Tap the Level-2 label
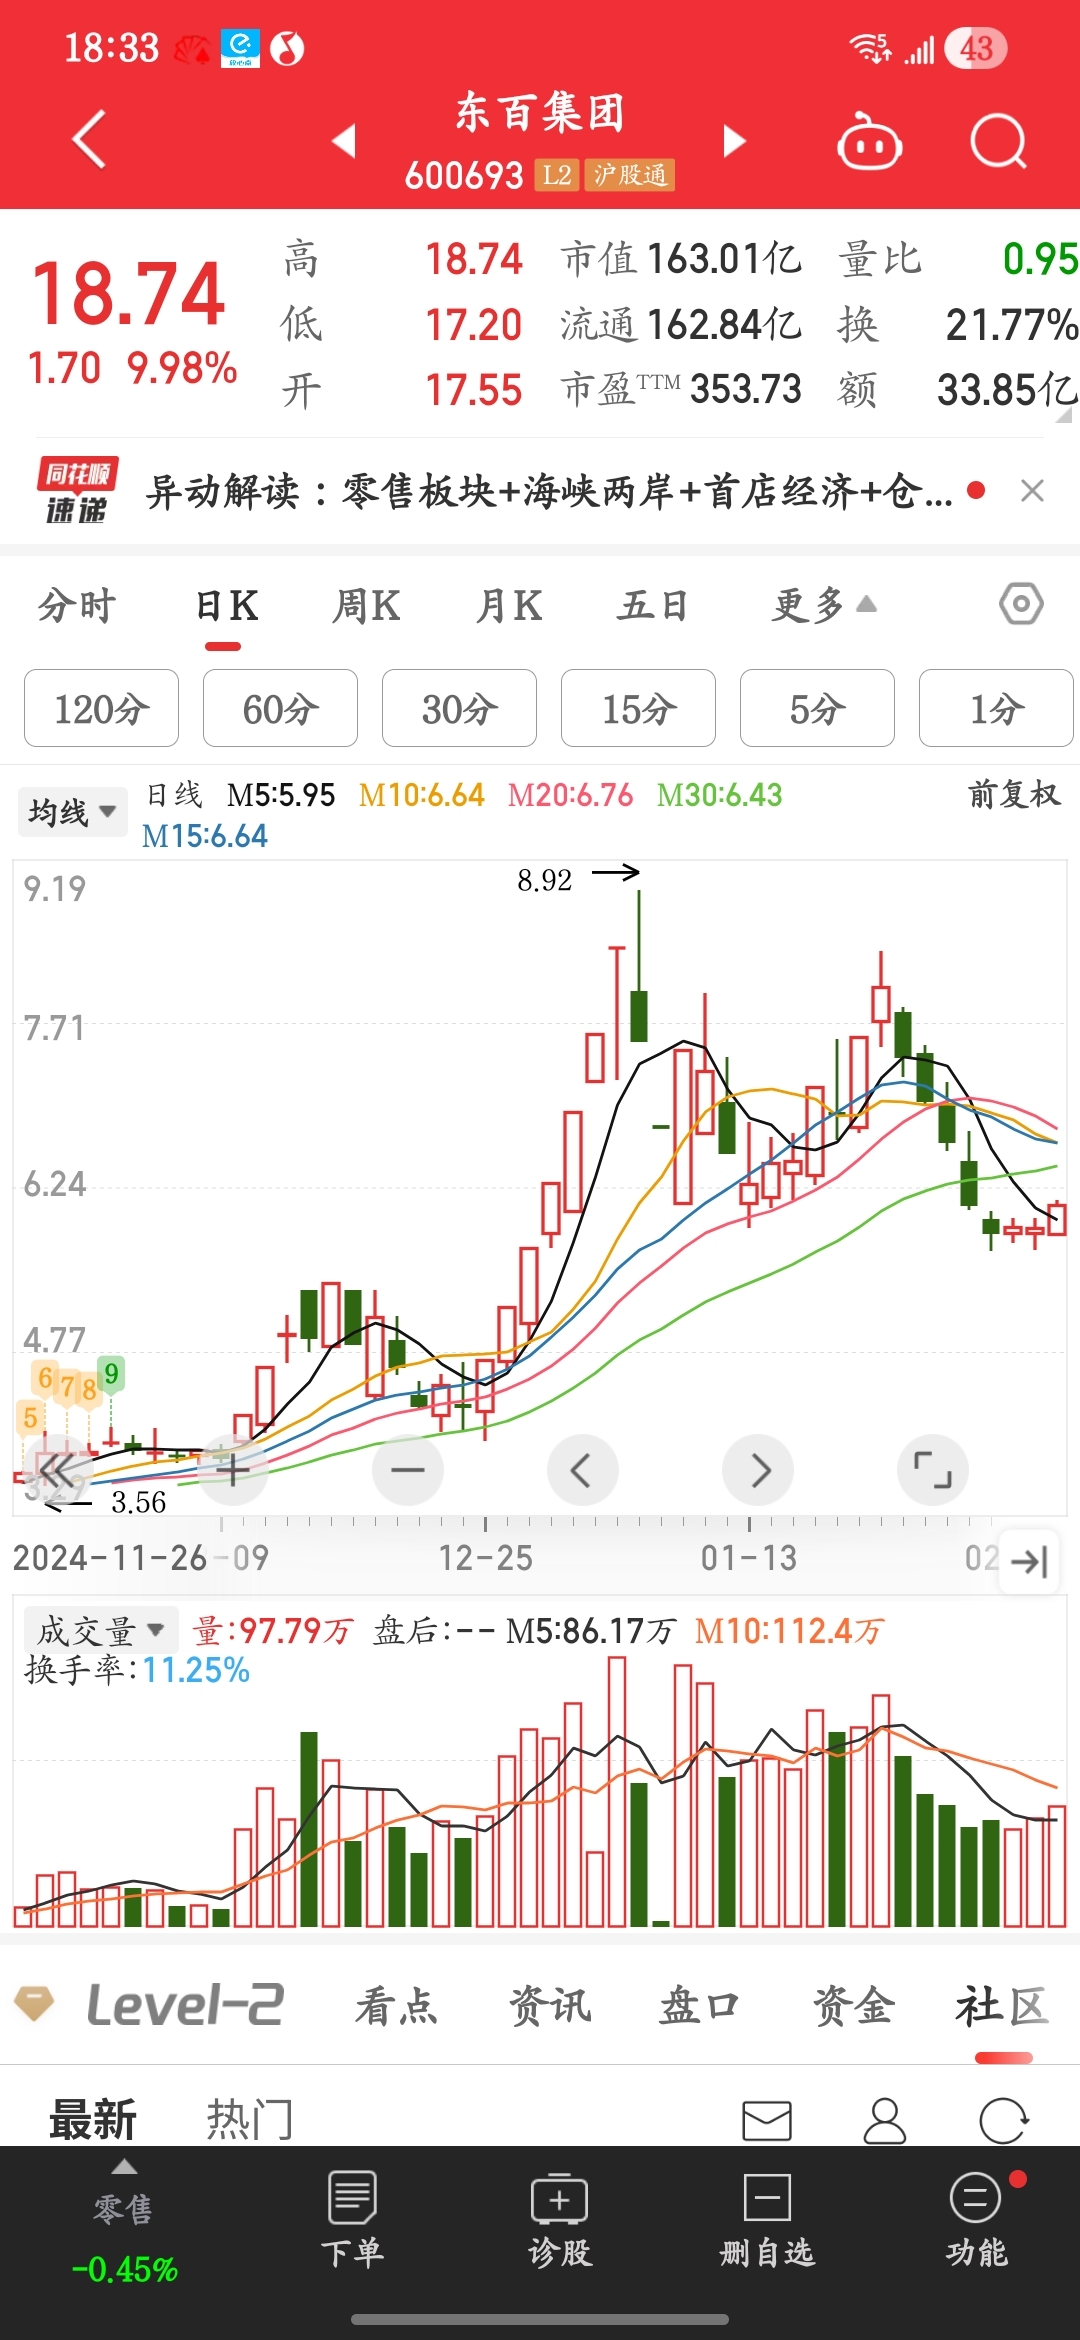This screenshot has height=2340, width=1080. pos(185,2004)
